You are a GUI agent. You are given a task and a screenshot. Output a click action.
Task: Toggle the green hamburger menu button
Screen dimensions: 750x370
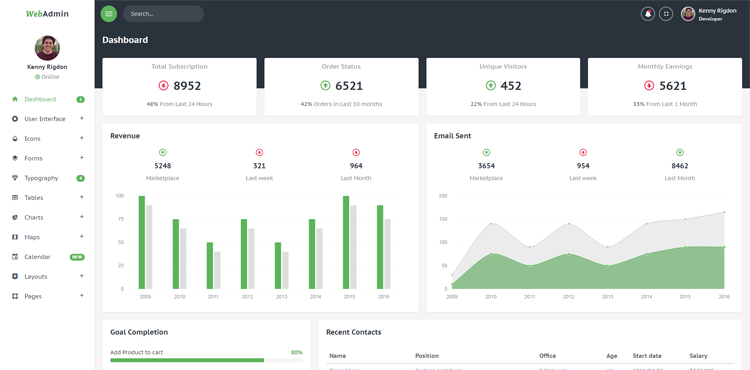[x=109, y=14]
